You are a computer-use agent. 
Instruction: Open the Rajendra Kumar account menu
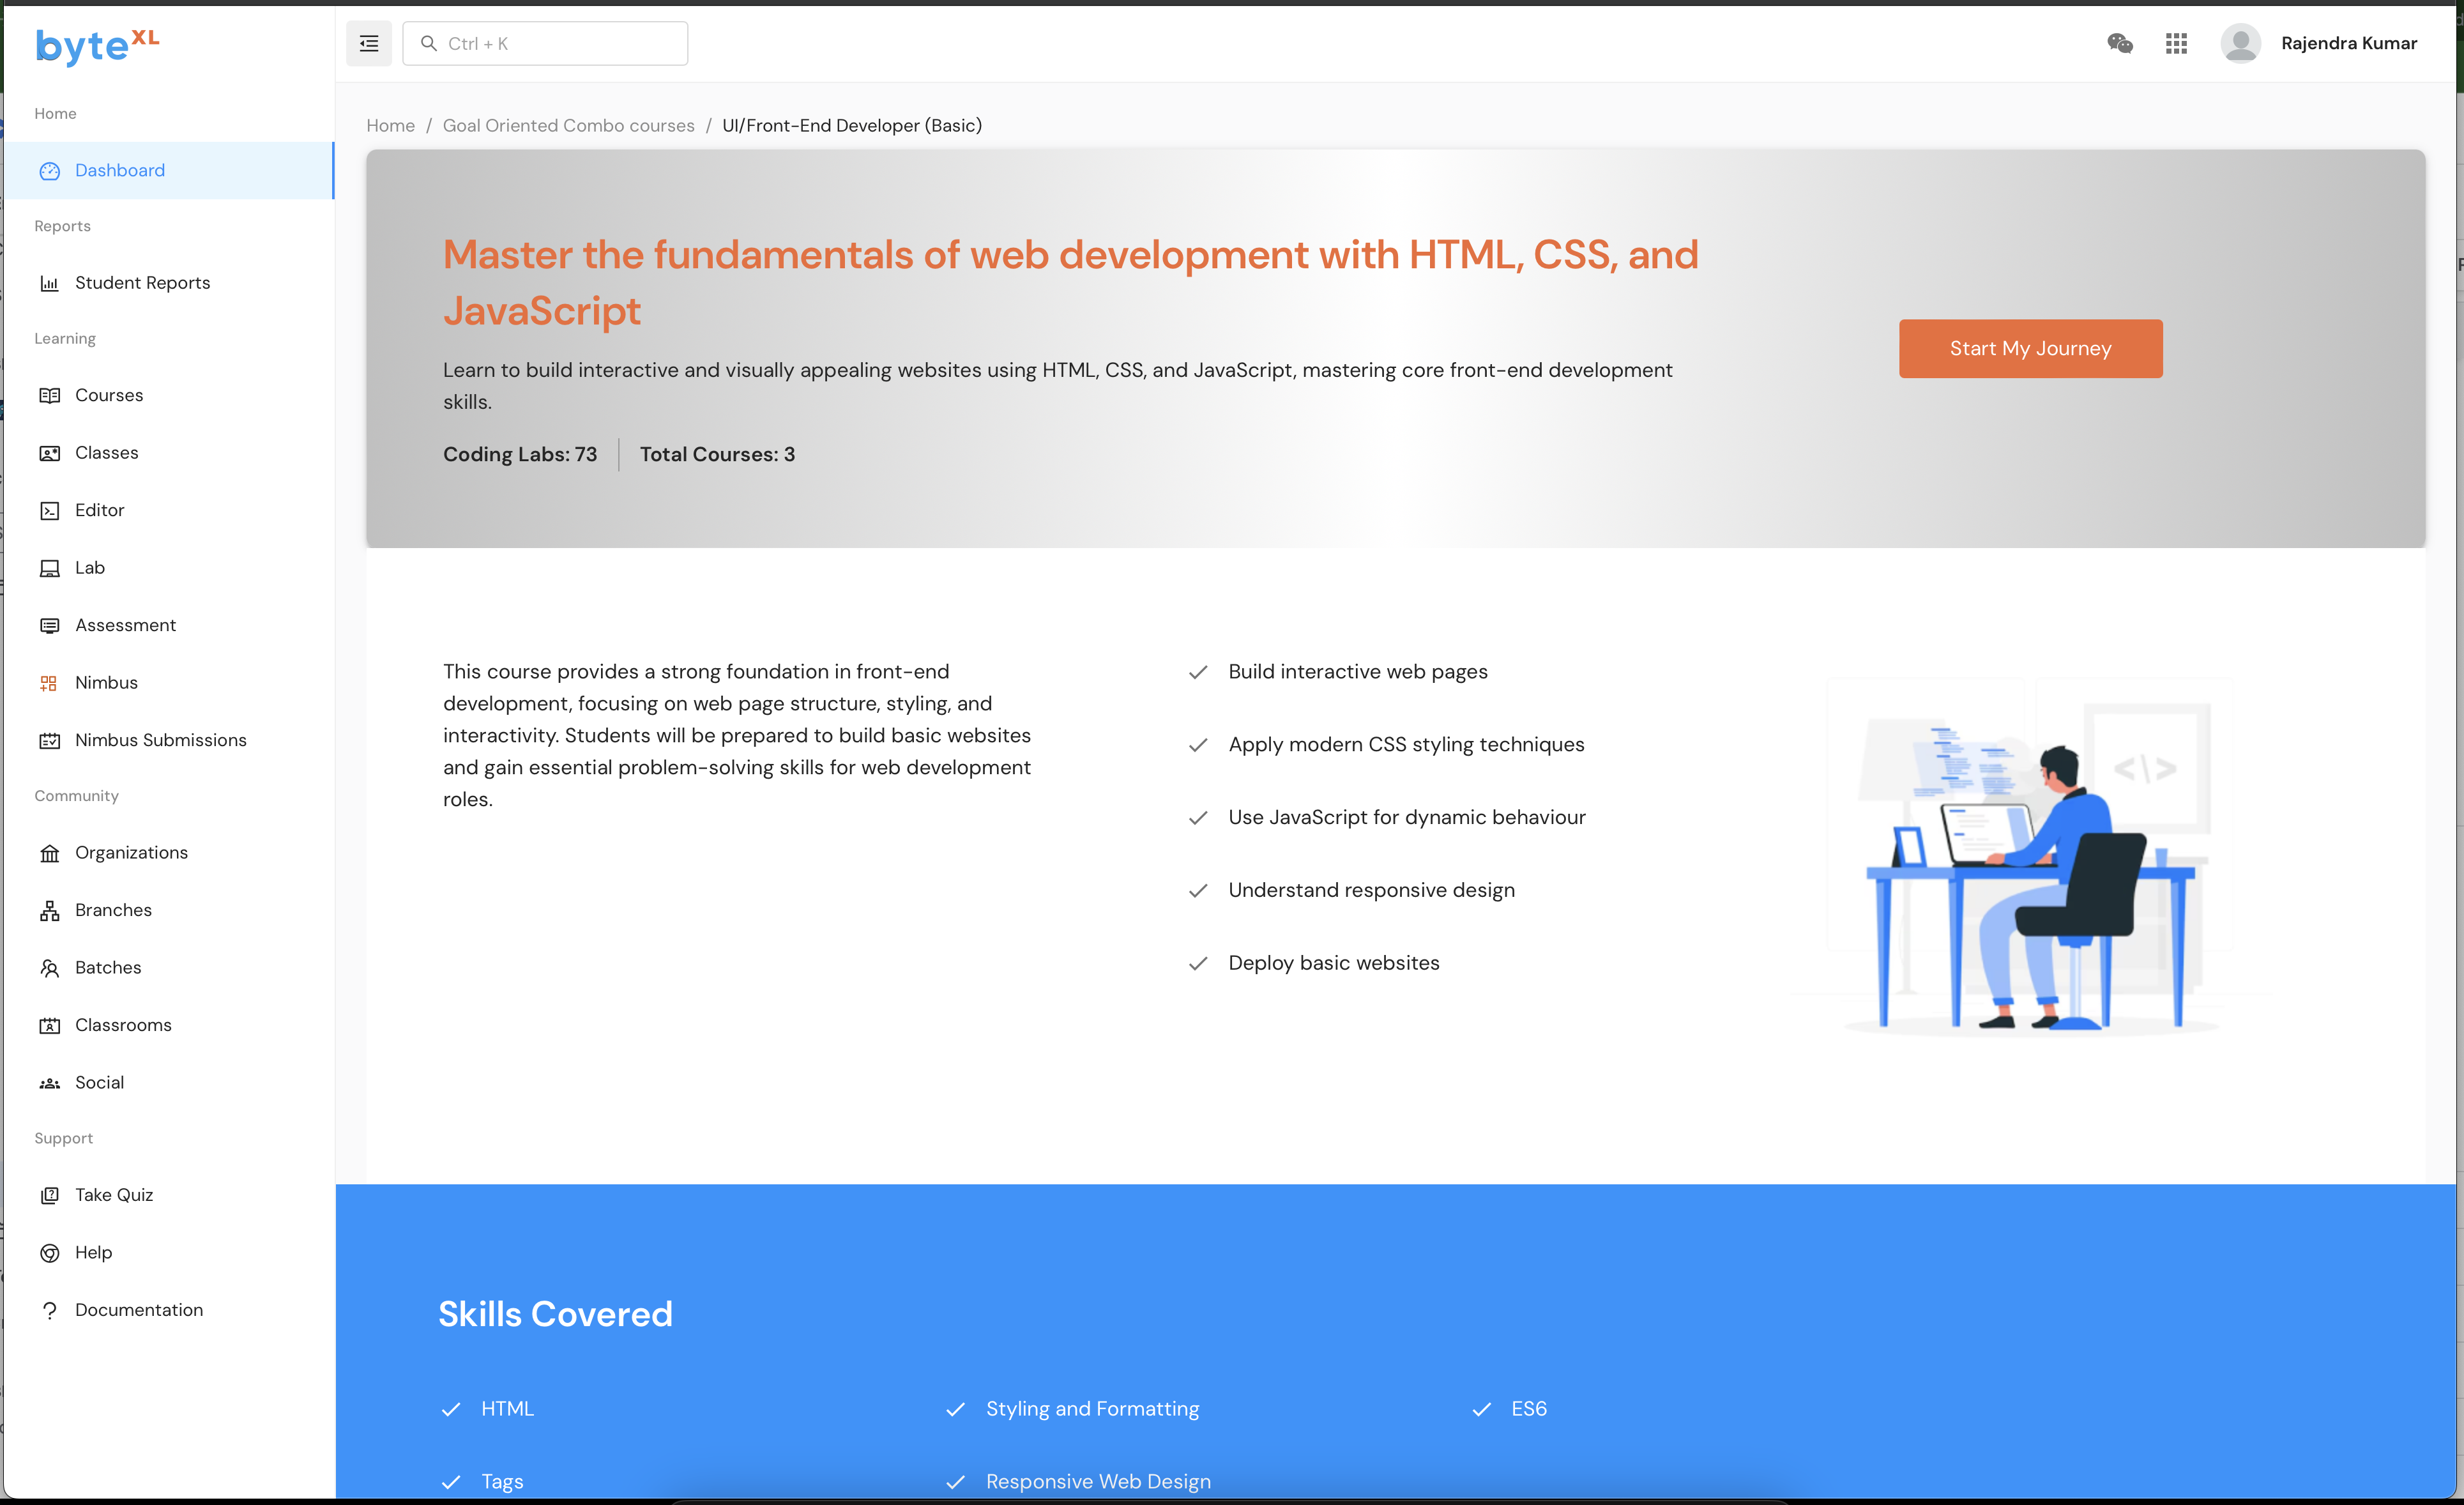(2348, 43)
